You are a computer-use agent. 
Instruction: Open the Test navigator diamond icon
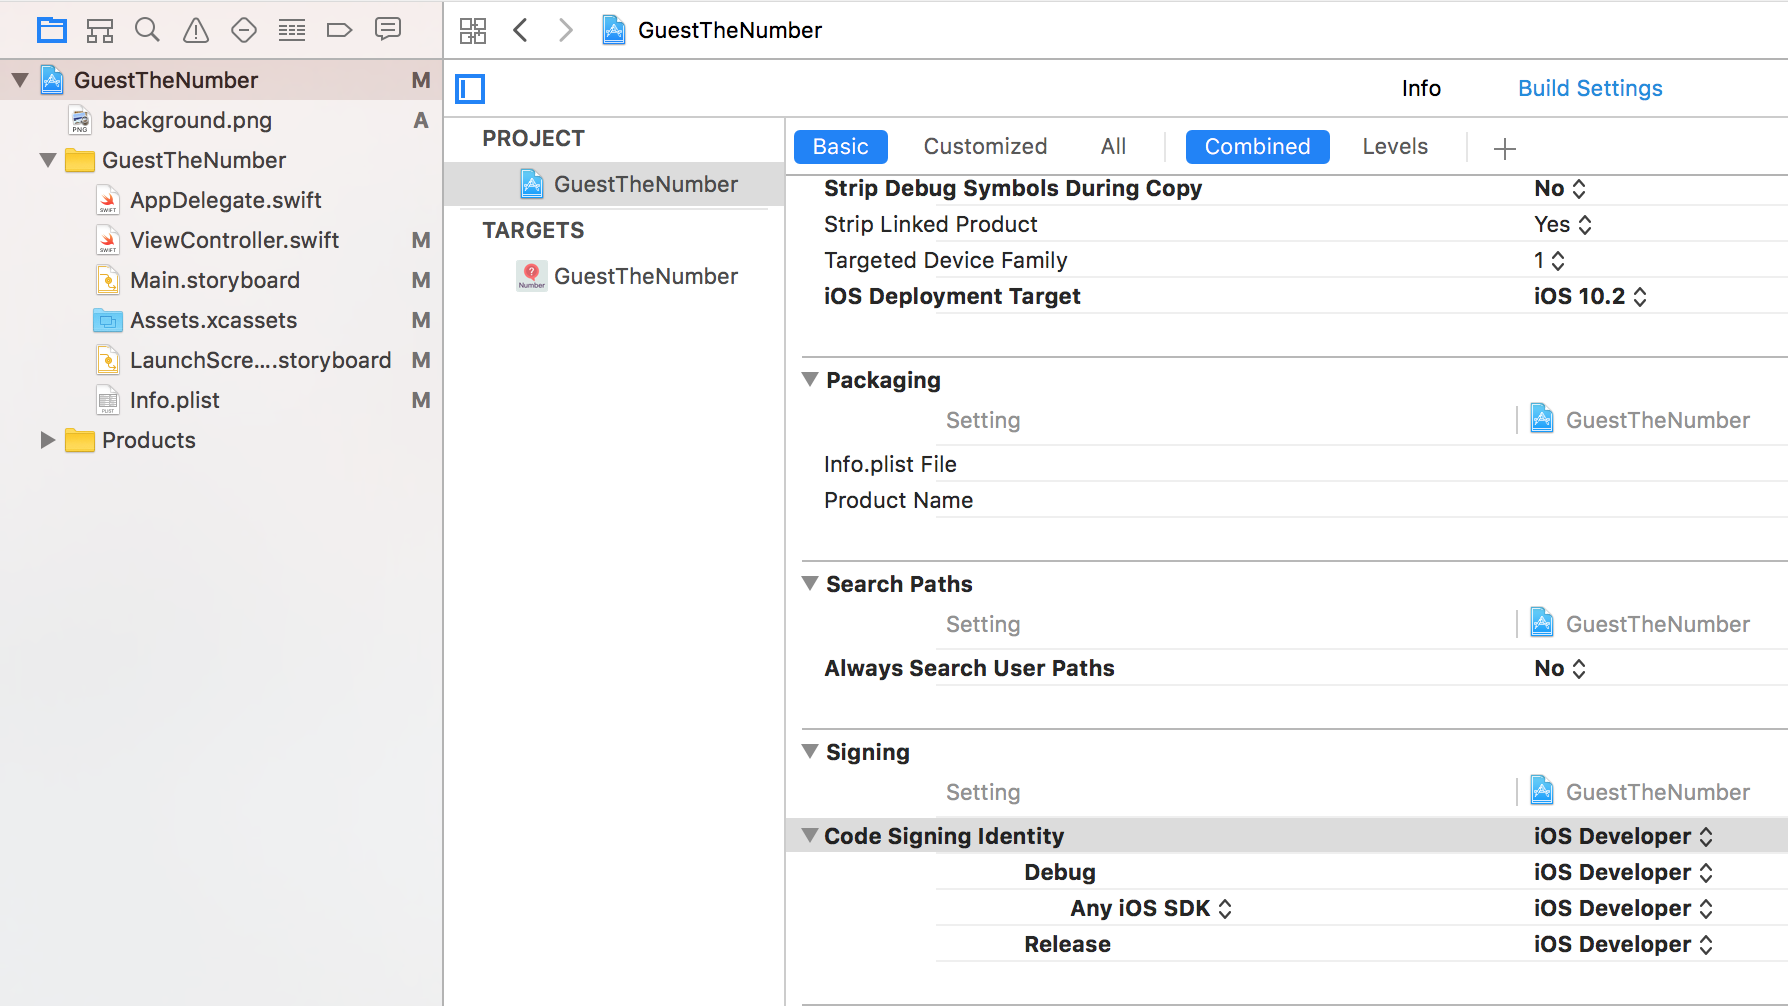pos(244,30)
